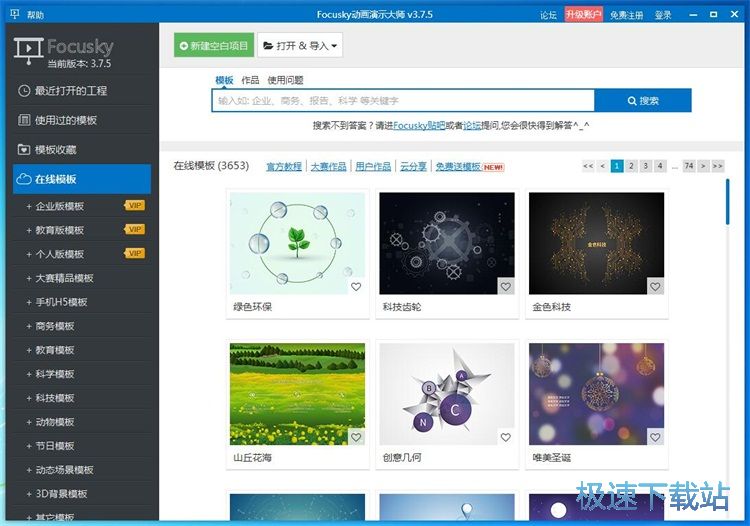Open recently opened projects clock icon
Image resolution: width=750 pixels, height=526 pixels.
(24, 90)
